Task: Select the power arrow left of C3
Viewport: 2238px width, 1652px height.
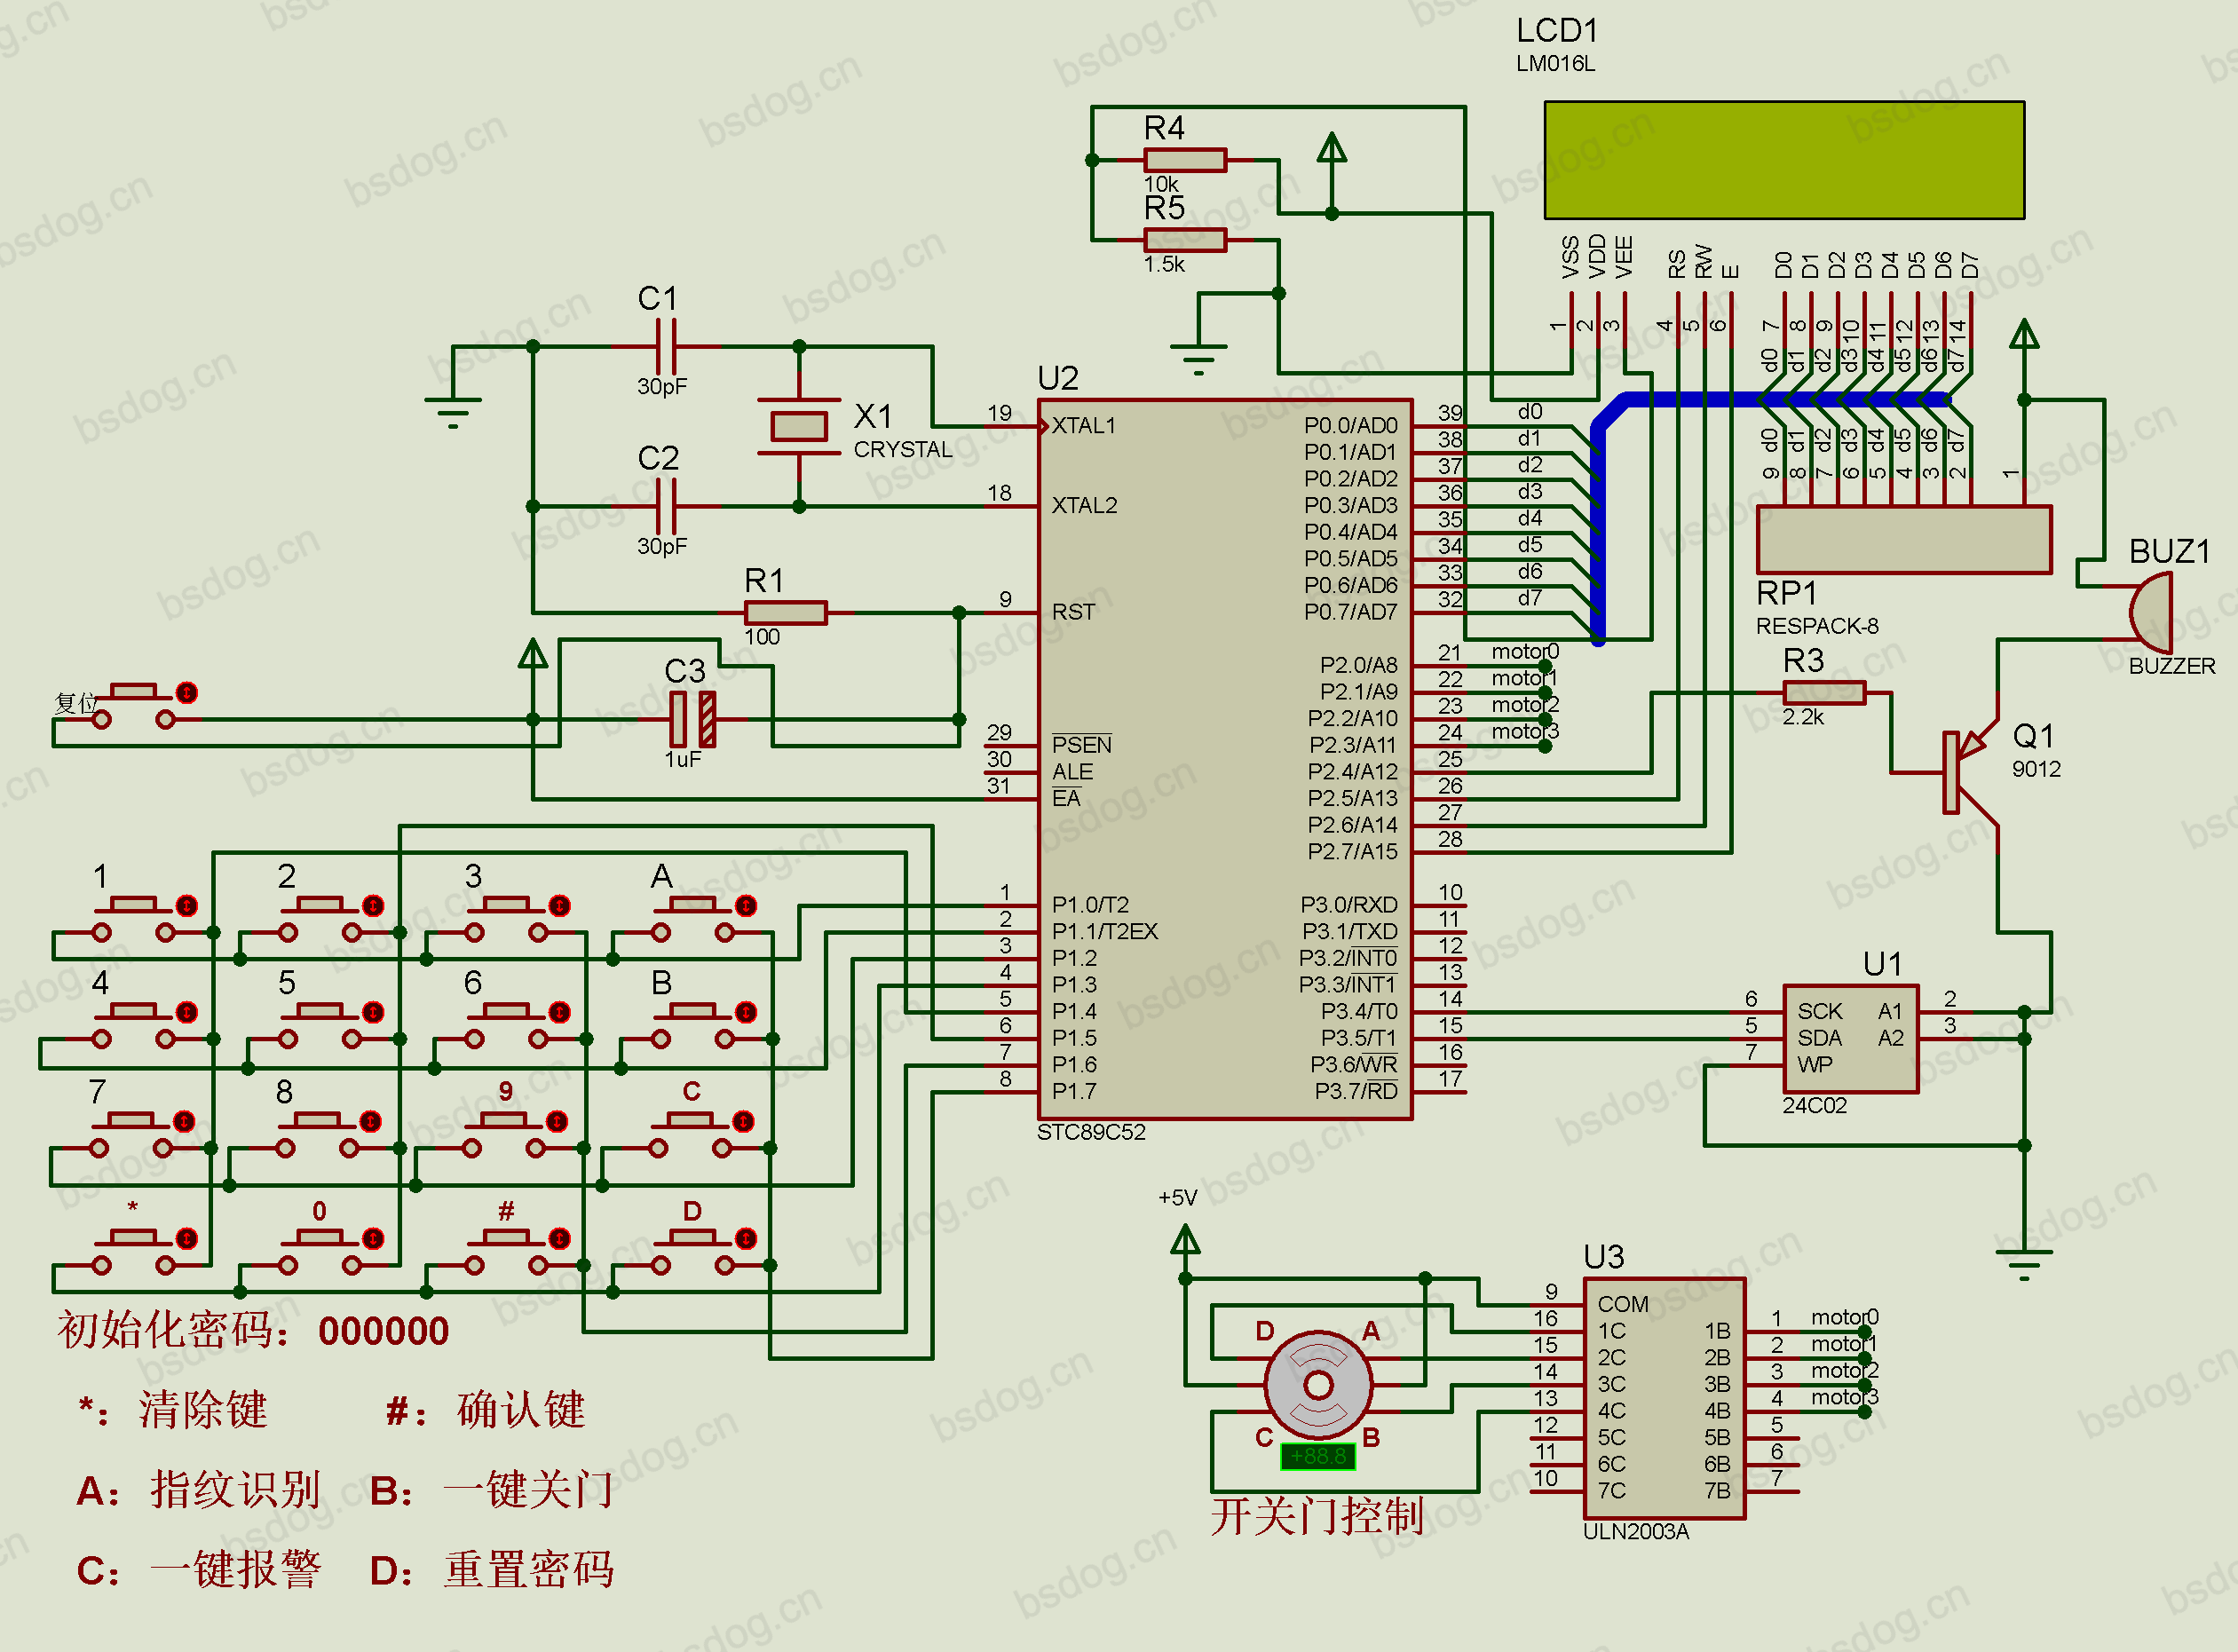Action: 533,654
